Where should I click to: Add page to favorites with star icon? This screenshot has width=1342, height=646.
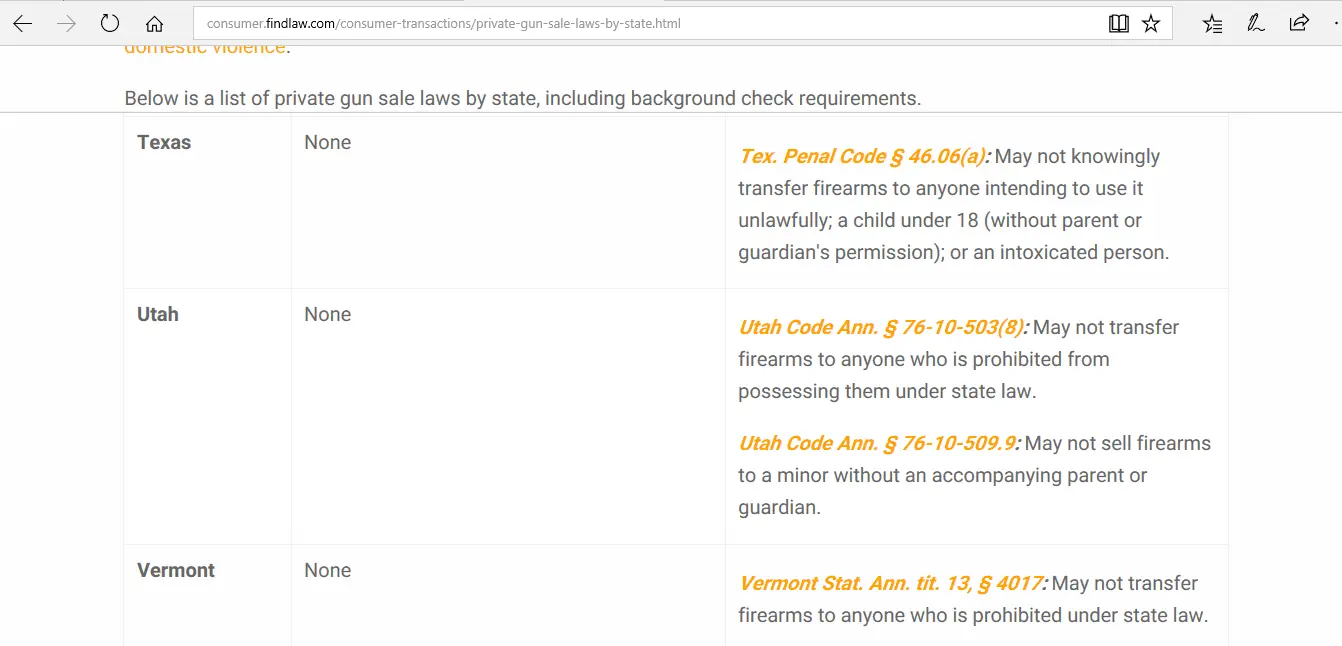1151,23
